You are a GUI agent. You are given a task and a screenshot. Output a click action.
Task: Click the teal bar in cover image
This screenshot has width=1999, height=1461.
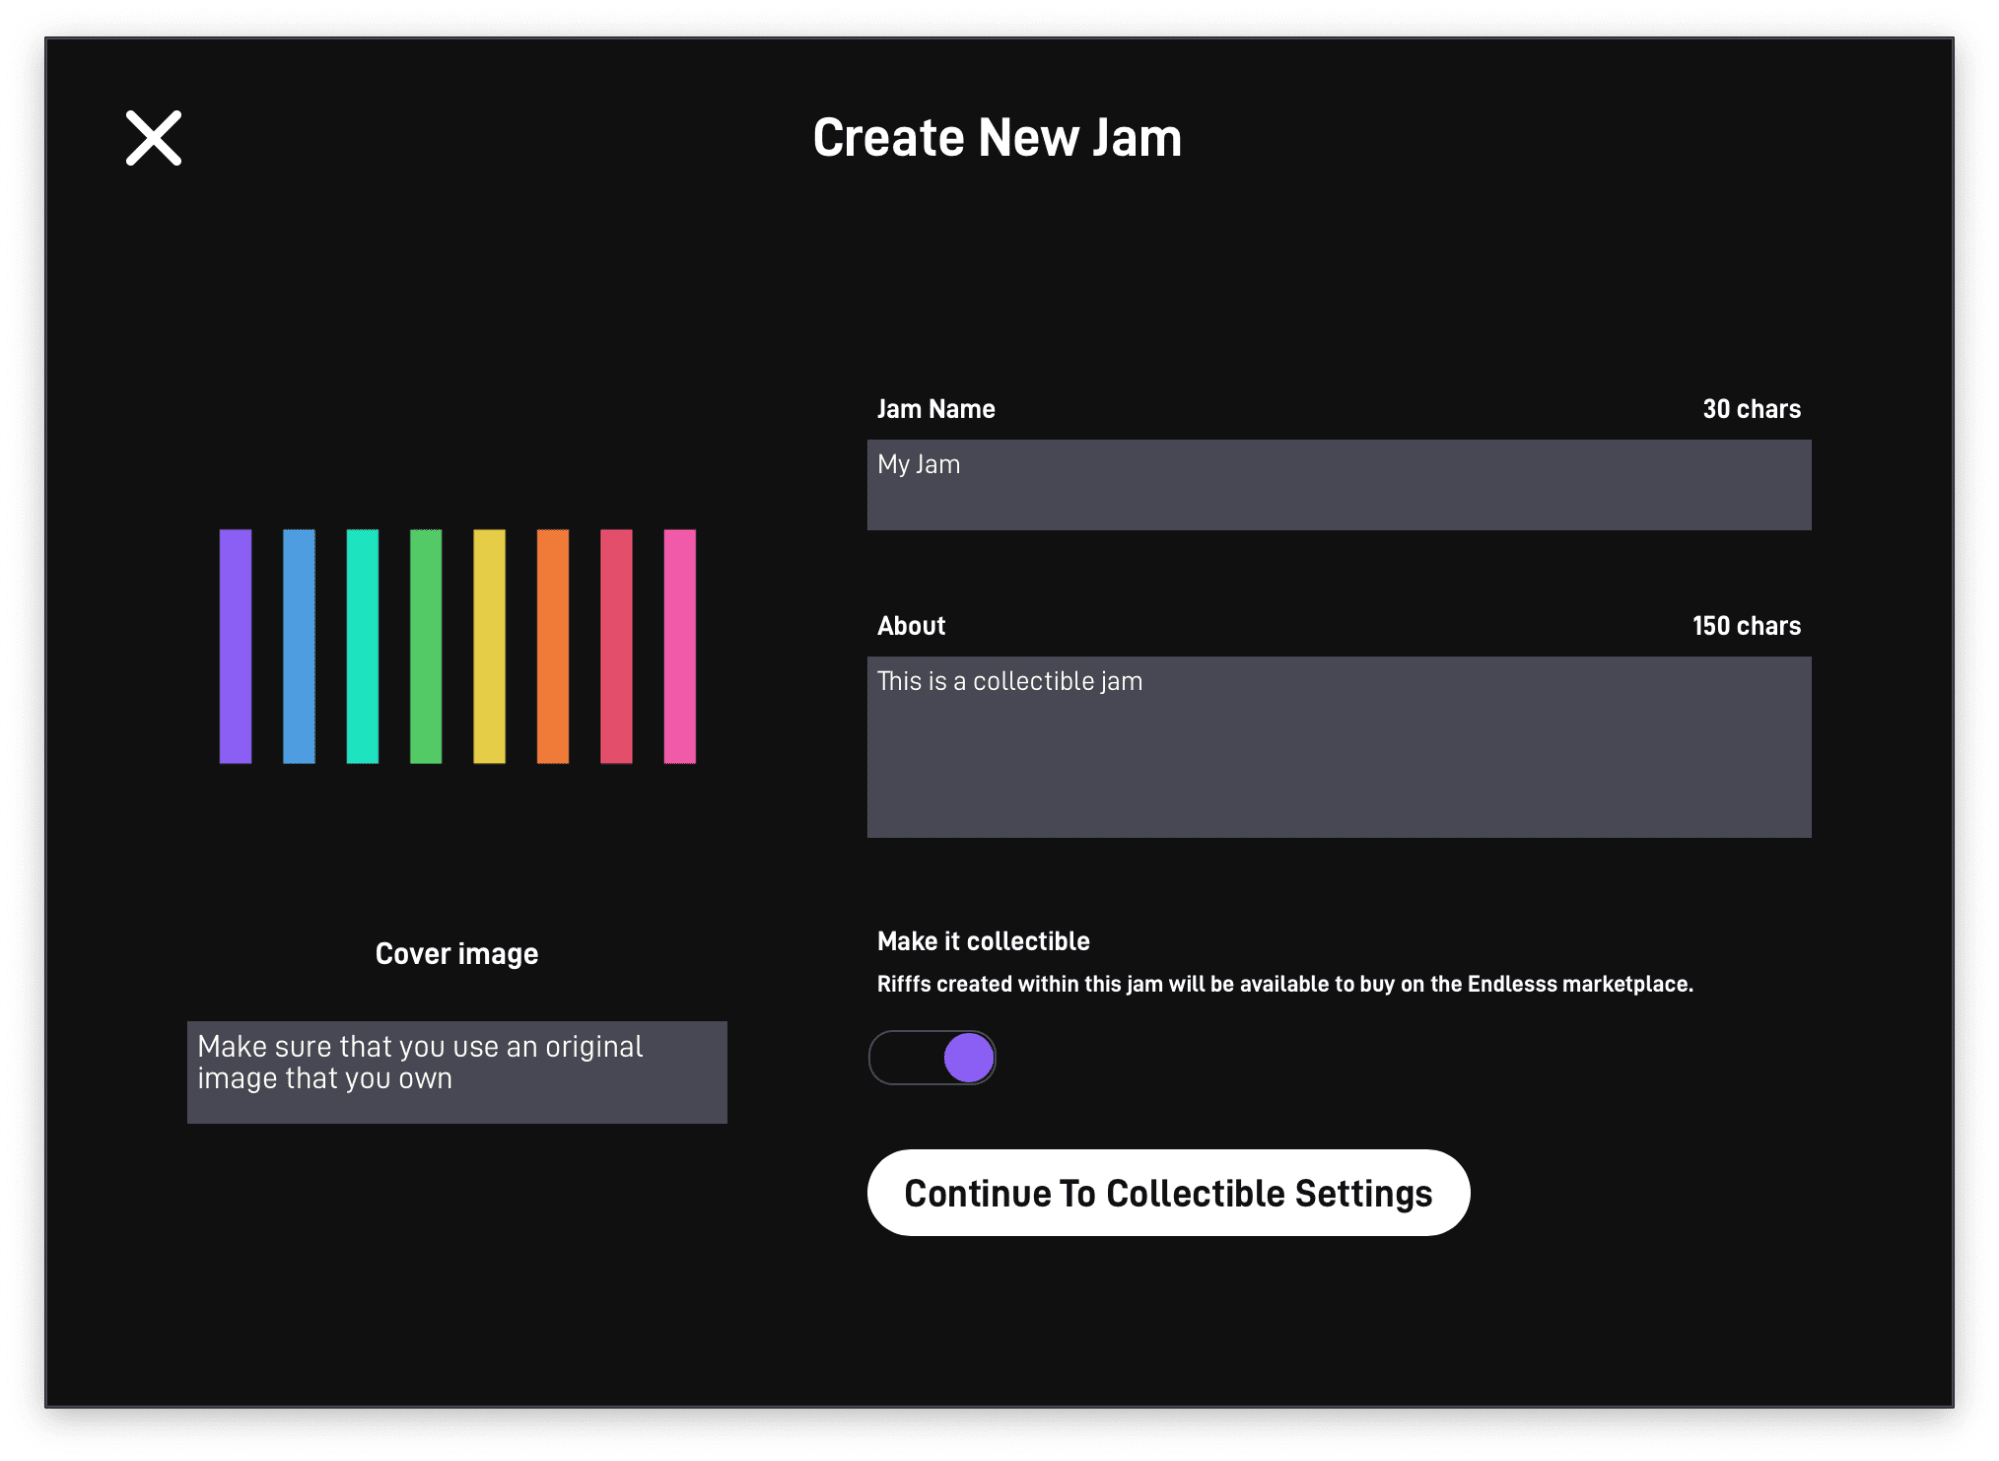coord(363,647)
